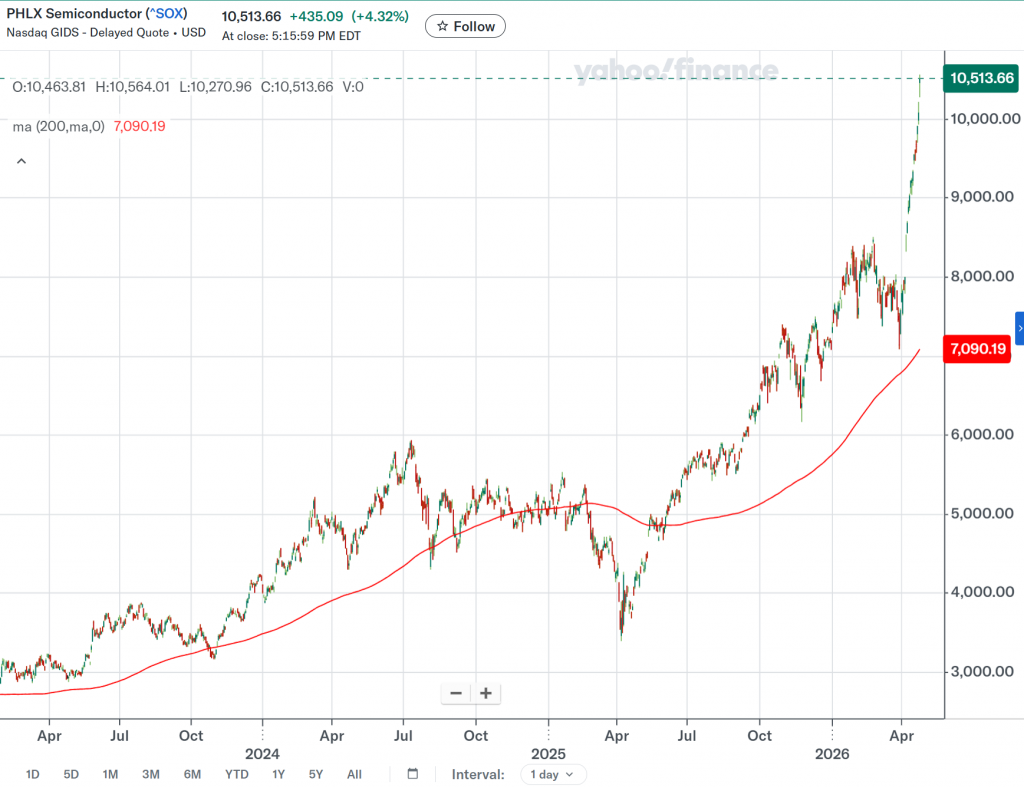1024x788 pixels.
Task: Click the star Follow button
Action: click(x=465, y=26)
